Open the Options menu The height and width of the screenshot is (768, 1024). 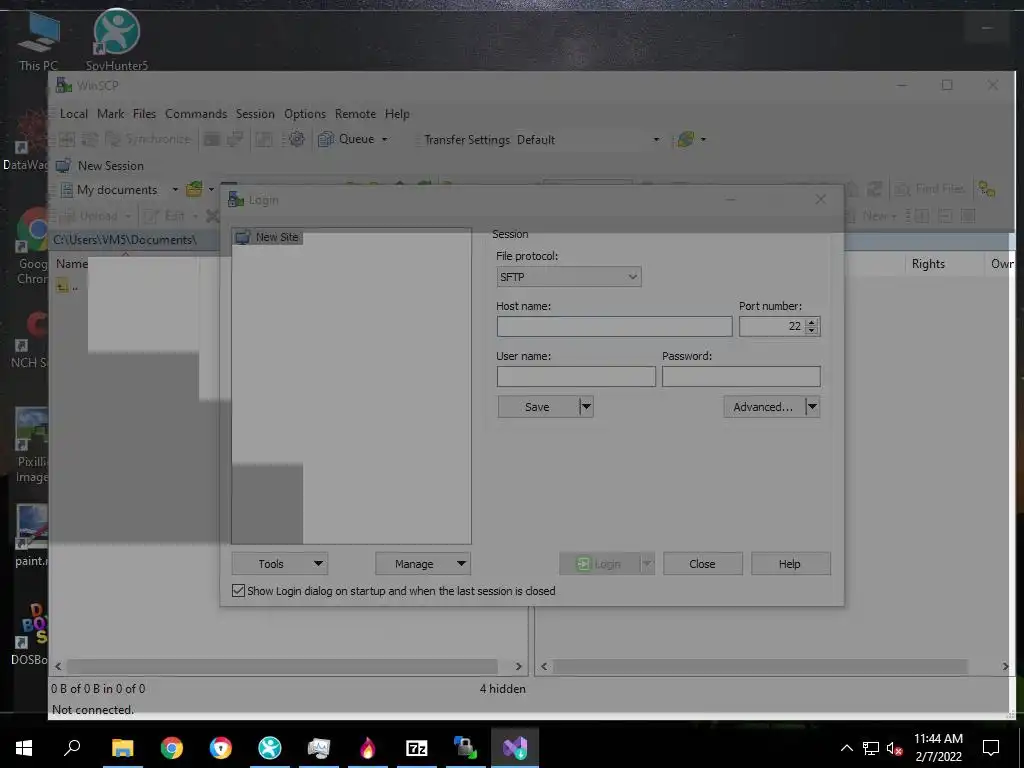tap(304, 114)
